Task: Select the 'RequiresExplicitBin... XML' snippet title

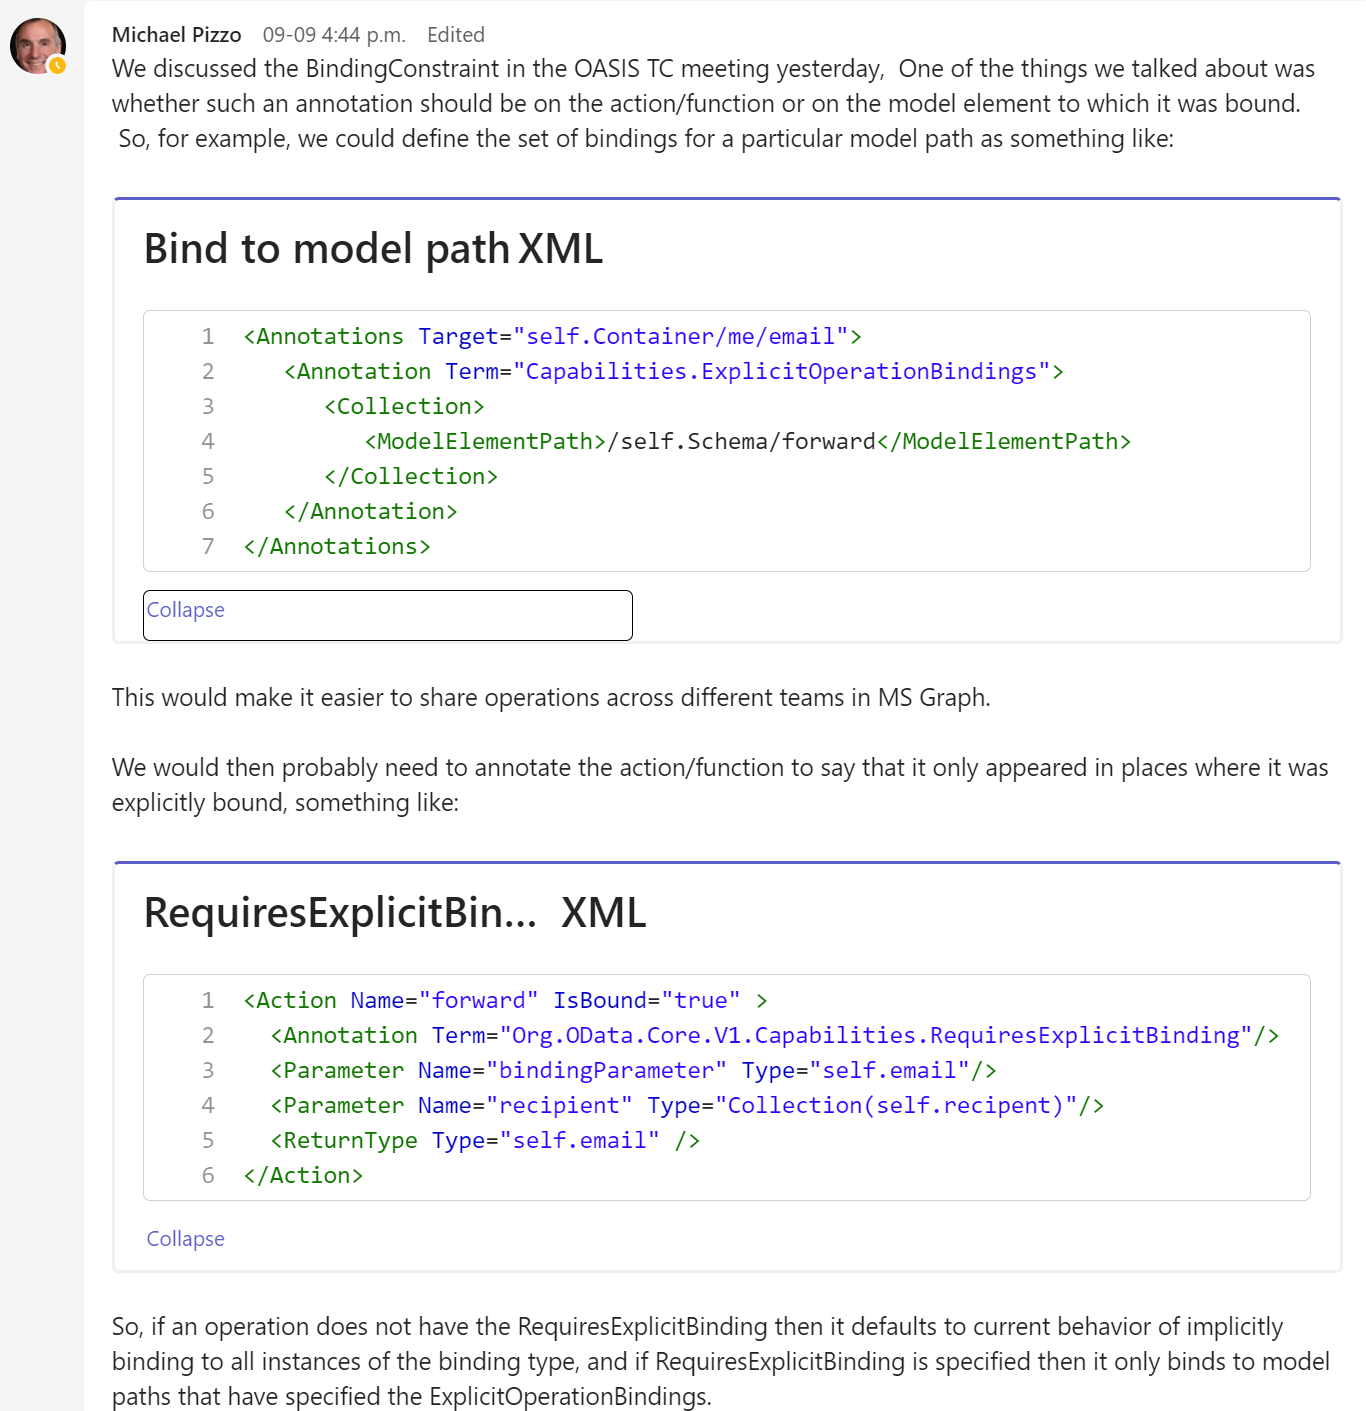Action: (394, 913)
